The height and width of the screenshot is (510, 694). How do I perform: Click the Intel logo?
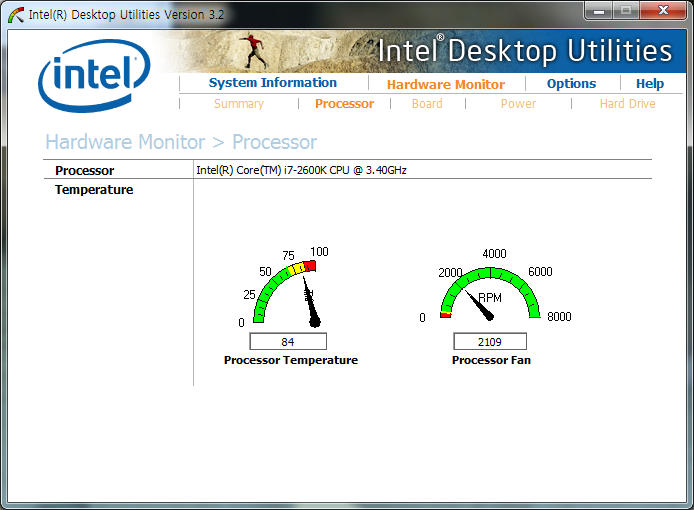94,75
